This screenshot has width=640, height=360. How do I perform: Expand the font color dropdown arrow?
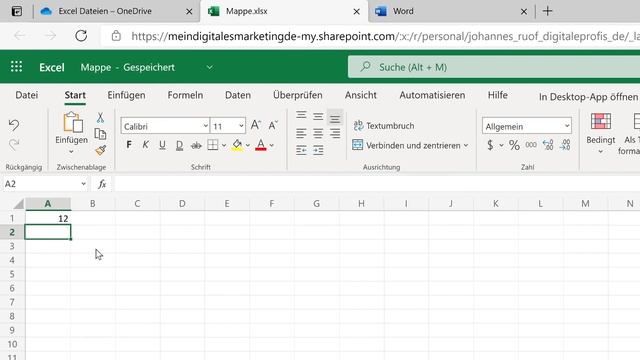pos(272,145)
